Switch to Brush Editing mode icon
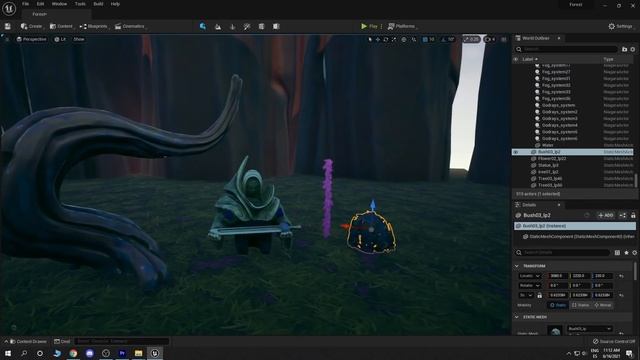Screen dimensions: 640x360 pos(276,26)
